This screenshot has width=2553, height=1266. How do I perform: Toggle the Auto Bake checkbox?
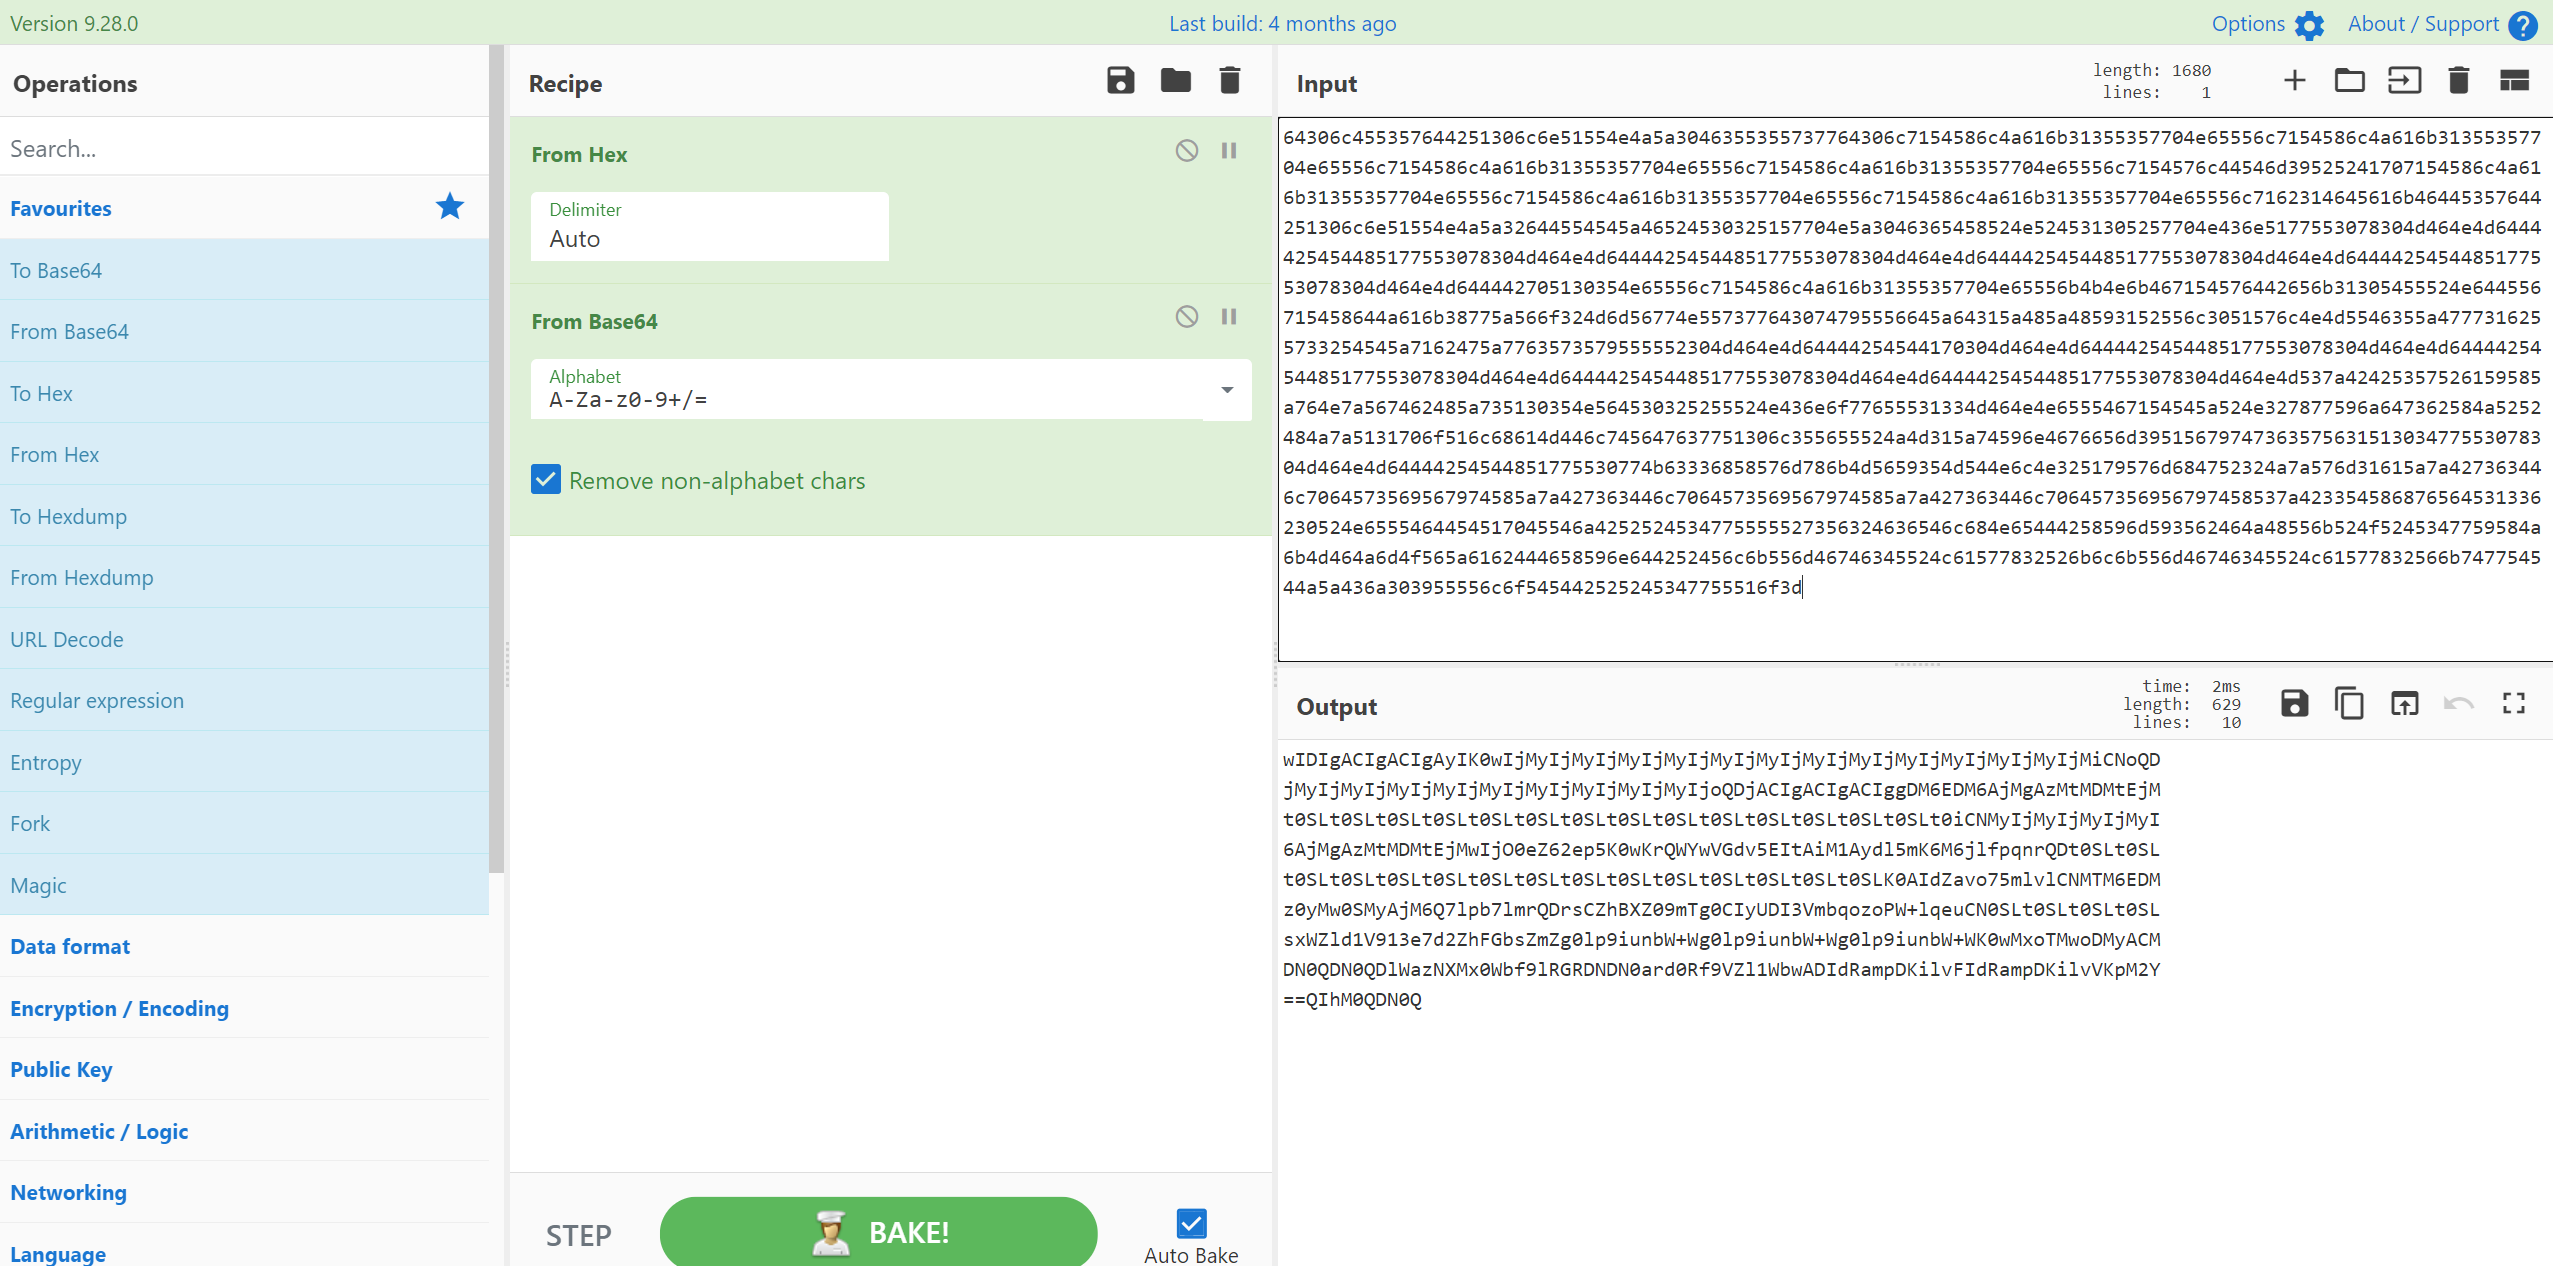click(x=1191, y=1223)
